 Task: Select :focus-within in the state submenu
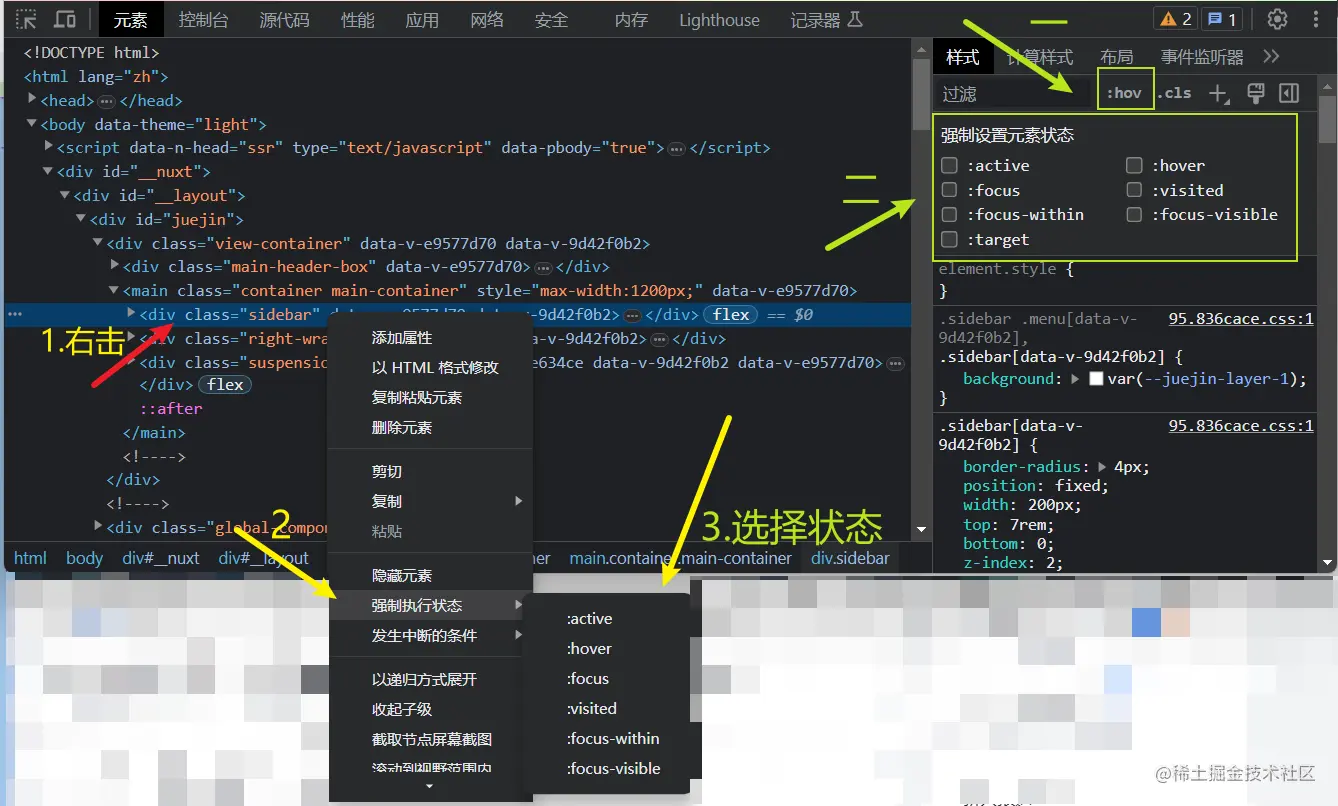coord(613,739)
